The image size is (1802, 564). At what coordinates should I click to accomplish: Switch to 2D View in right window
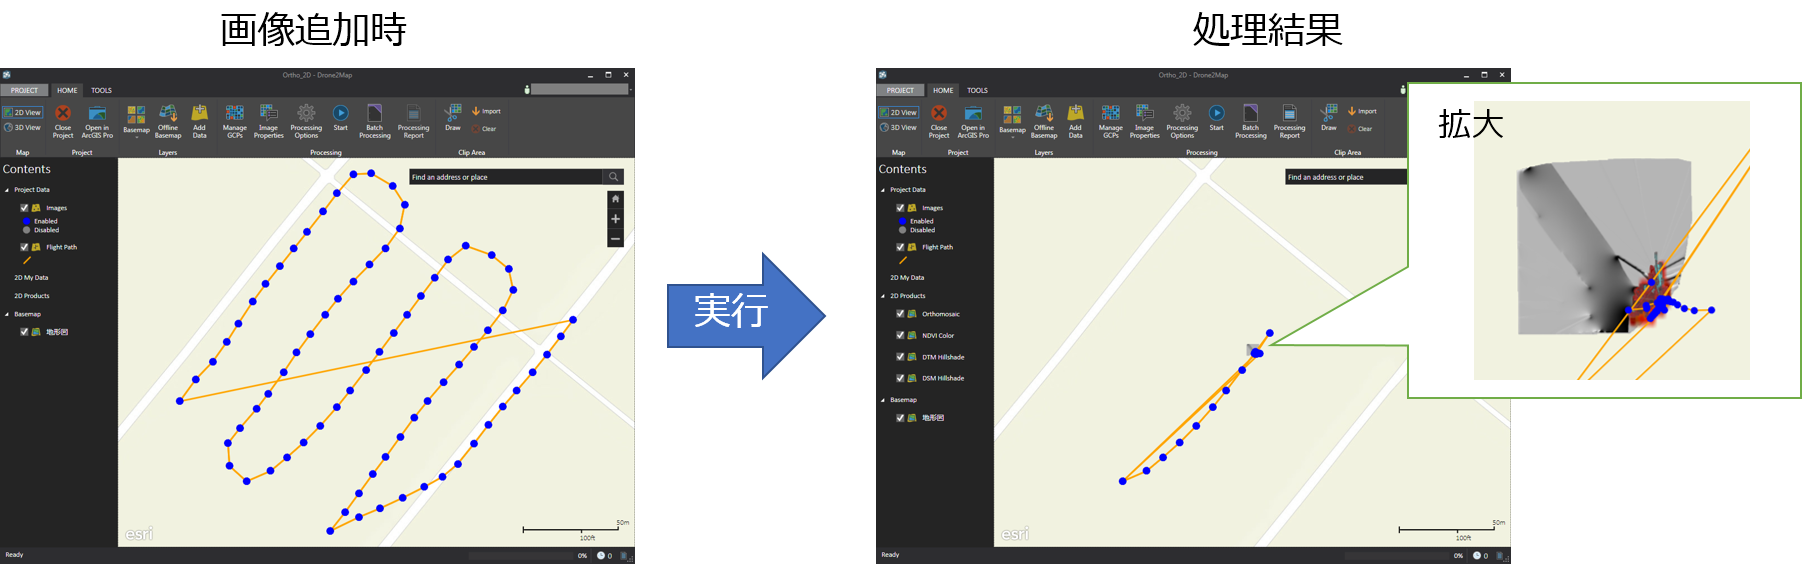(x=898, y=112)
